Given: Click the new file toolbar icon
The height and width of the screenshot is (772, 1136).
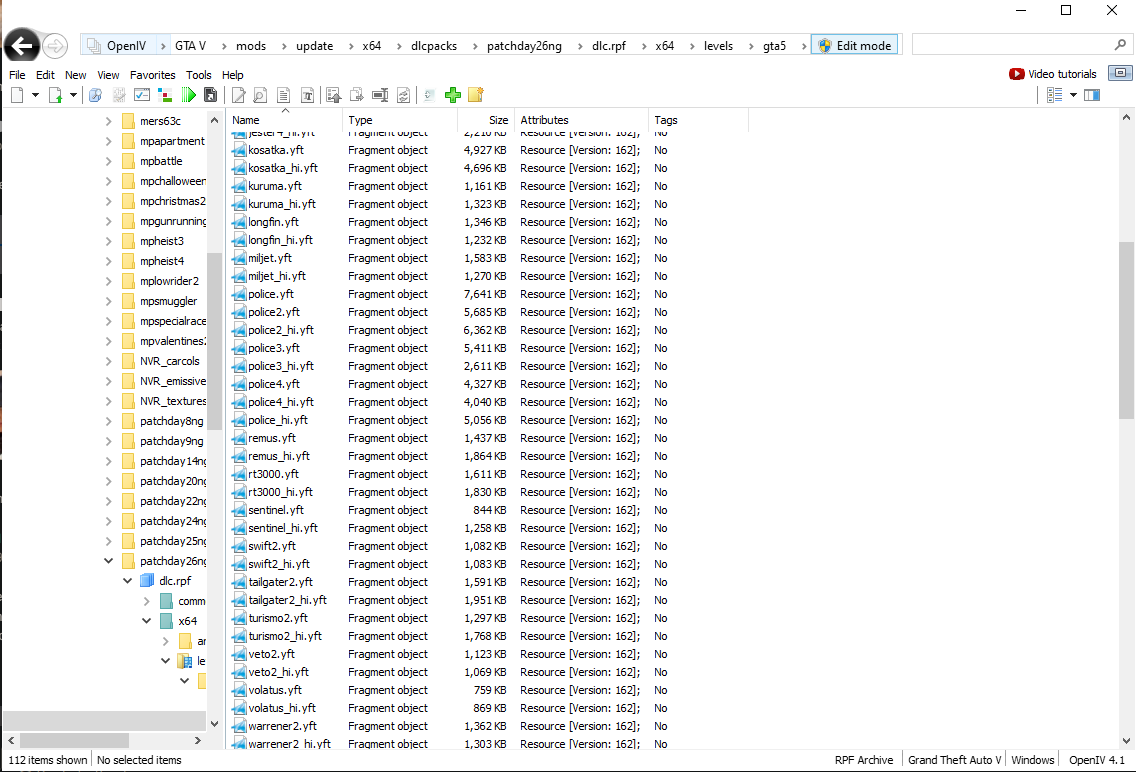Looking at the screenshot, I should (17, 95).
